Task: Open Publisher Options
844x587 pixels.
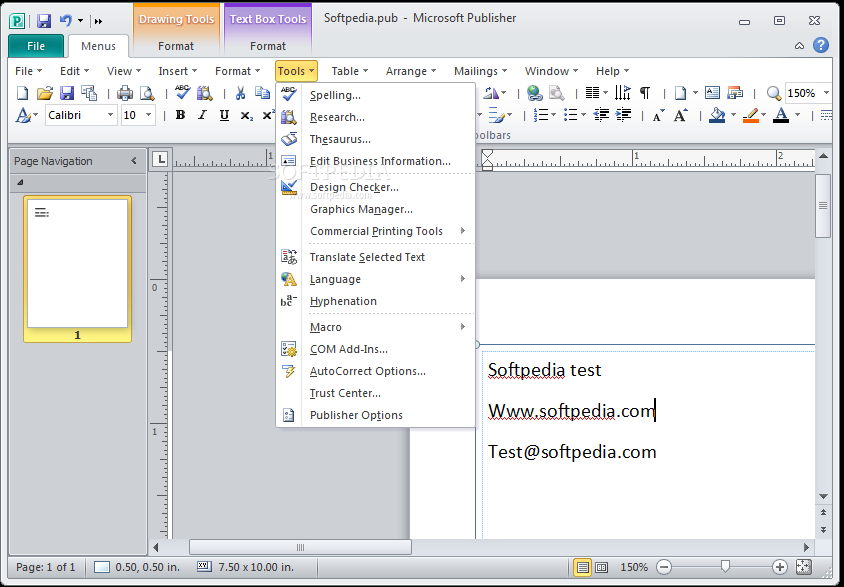Action: 376,415
